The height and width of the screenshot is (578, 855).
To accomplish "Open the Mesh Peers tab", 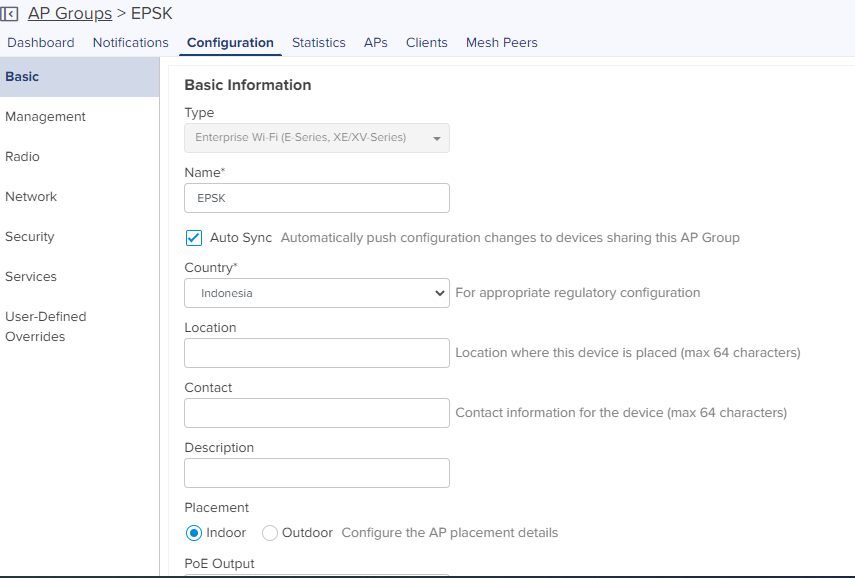I will pos(502,43).
